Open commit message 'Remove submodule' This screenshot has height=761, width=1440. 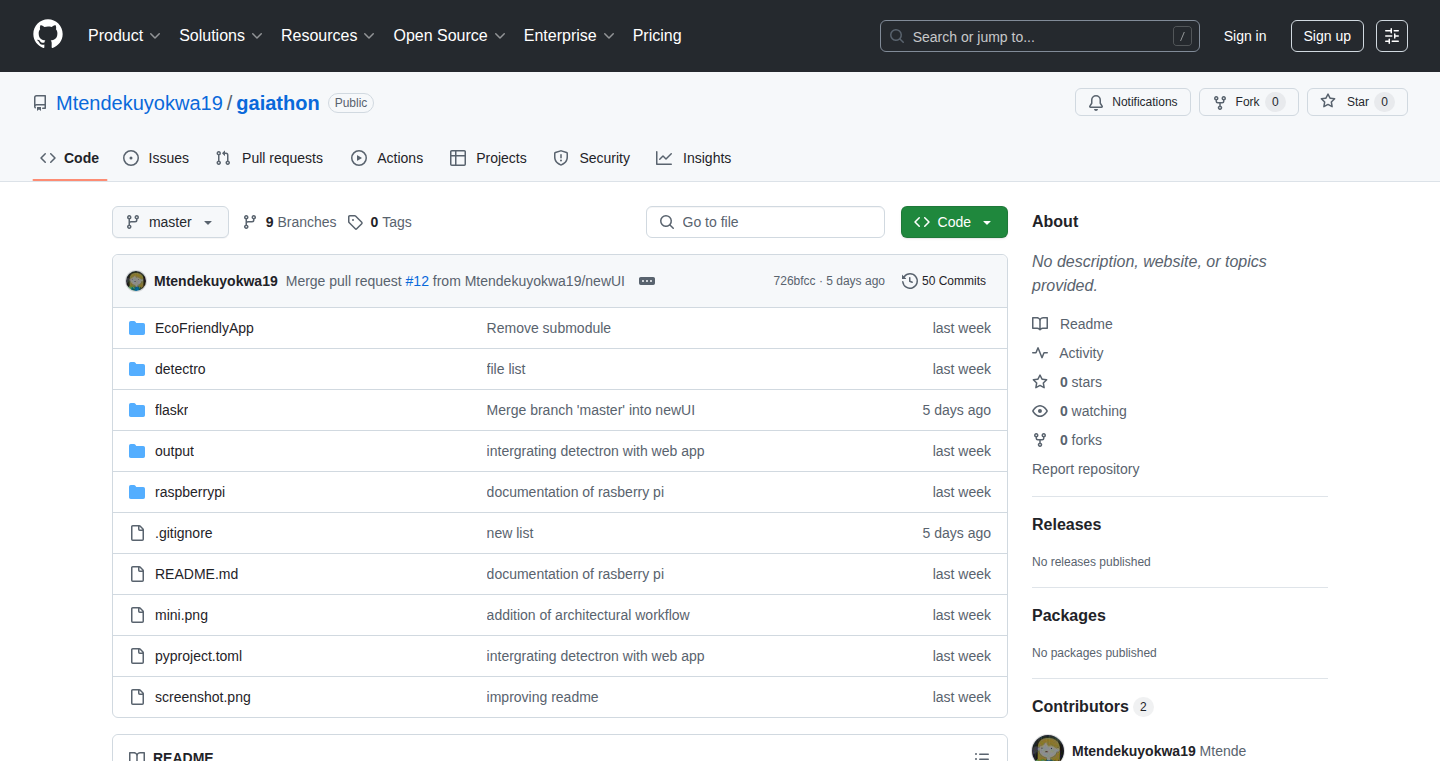[549, 328]
